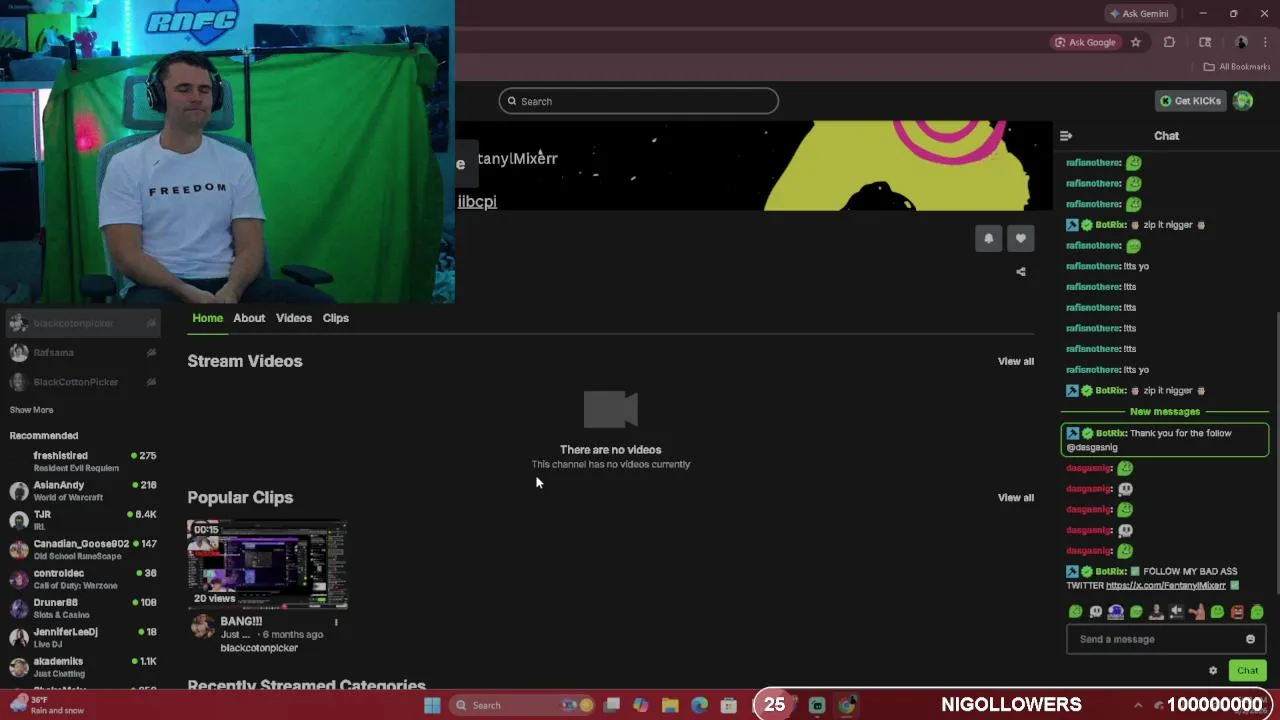Select the Home tab
This screenshot has height=720, width=1280.
(x=207, y=318)
